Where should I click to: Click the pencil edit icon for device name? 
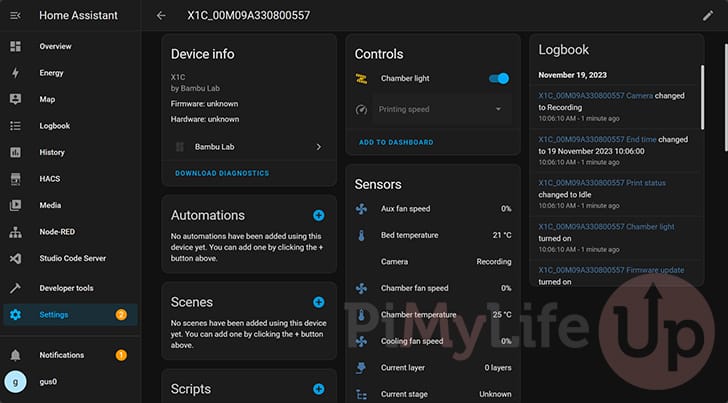tap(708, 16)
